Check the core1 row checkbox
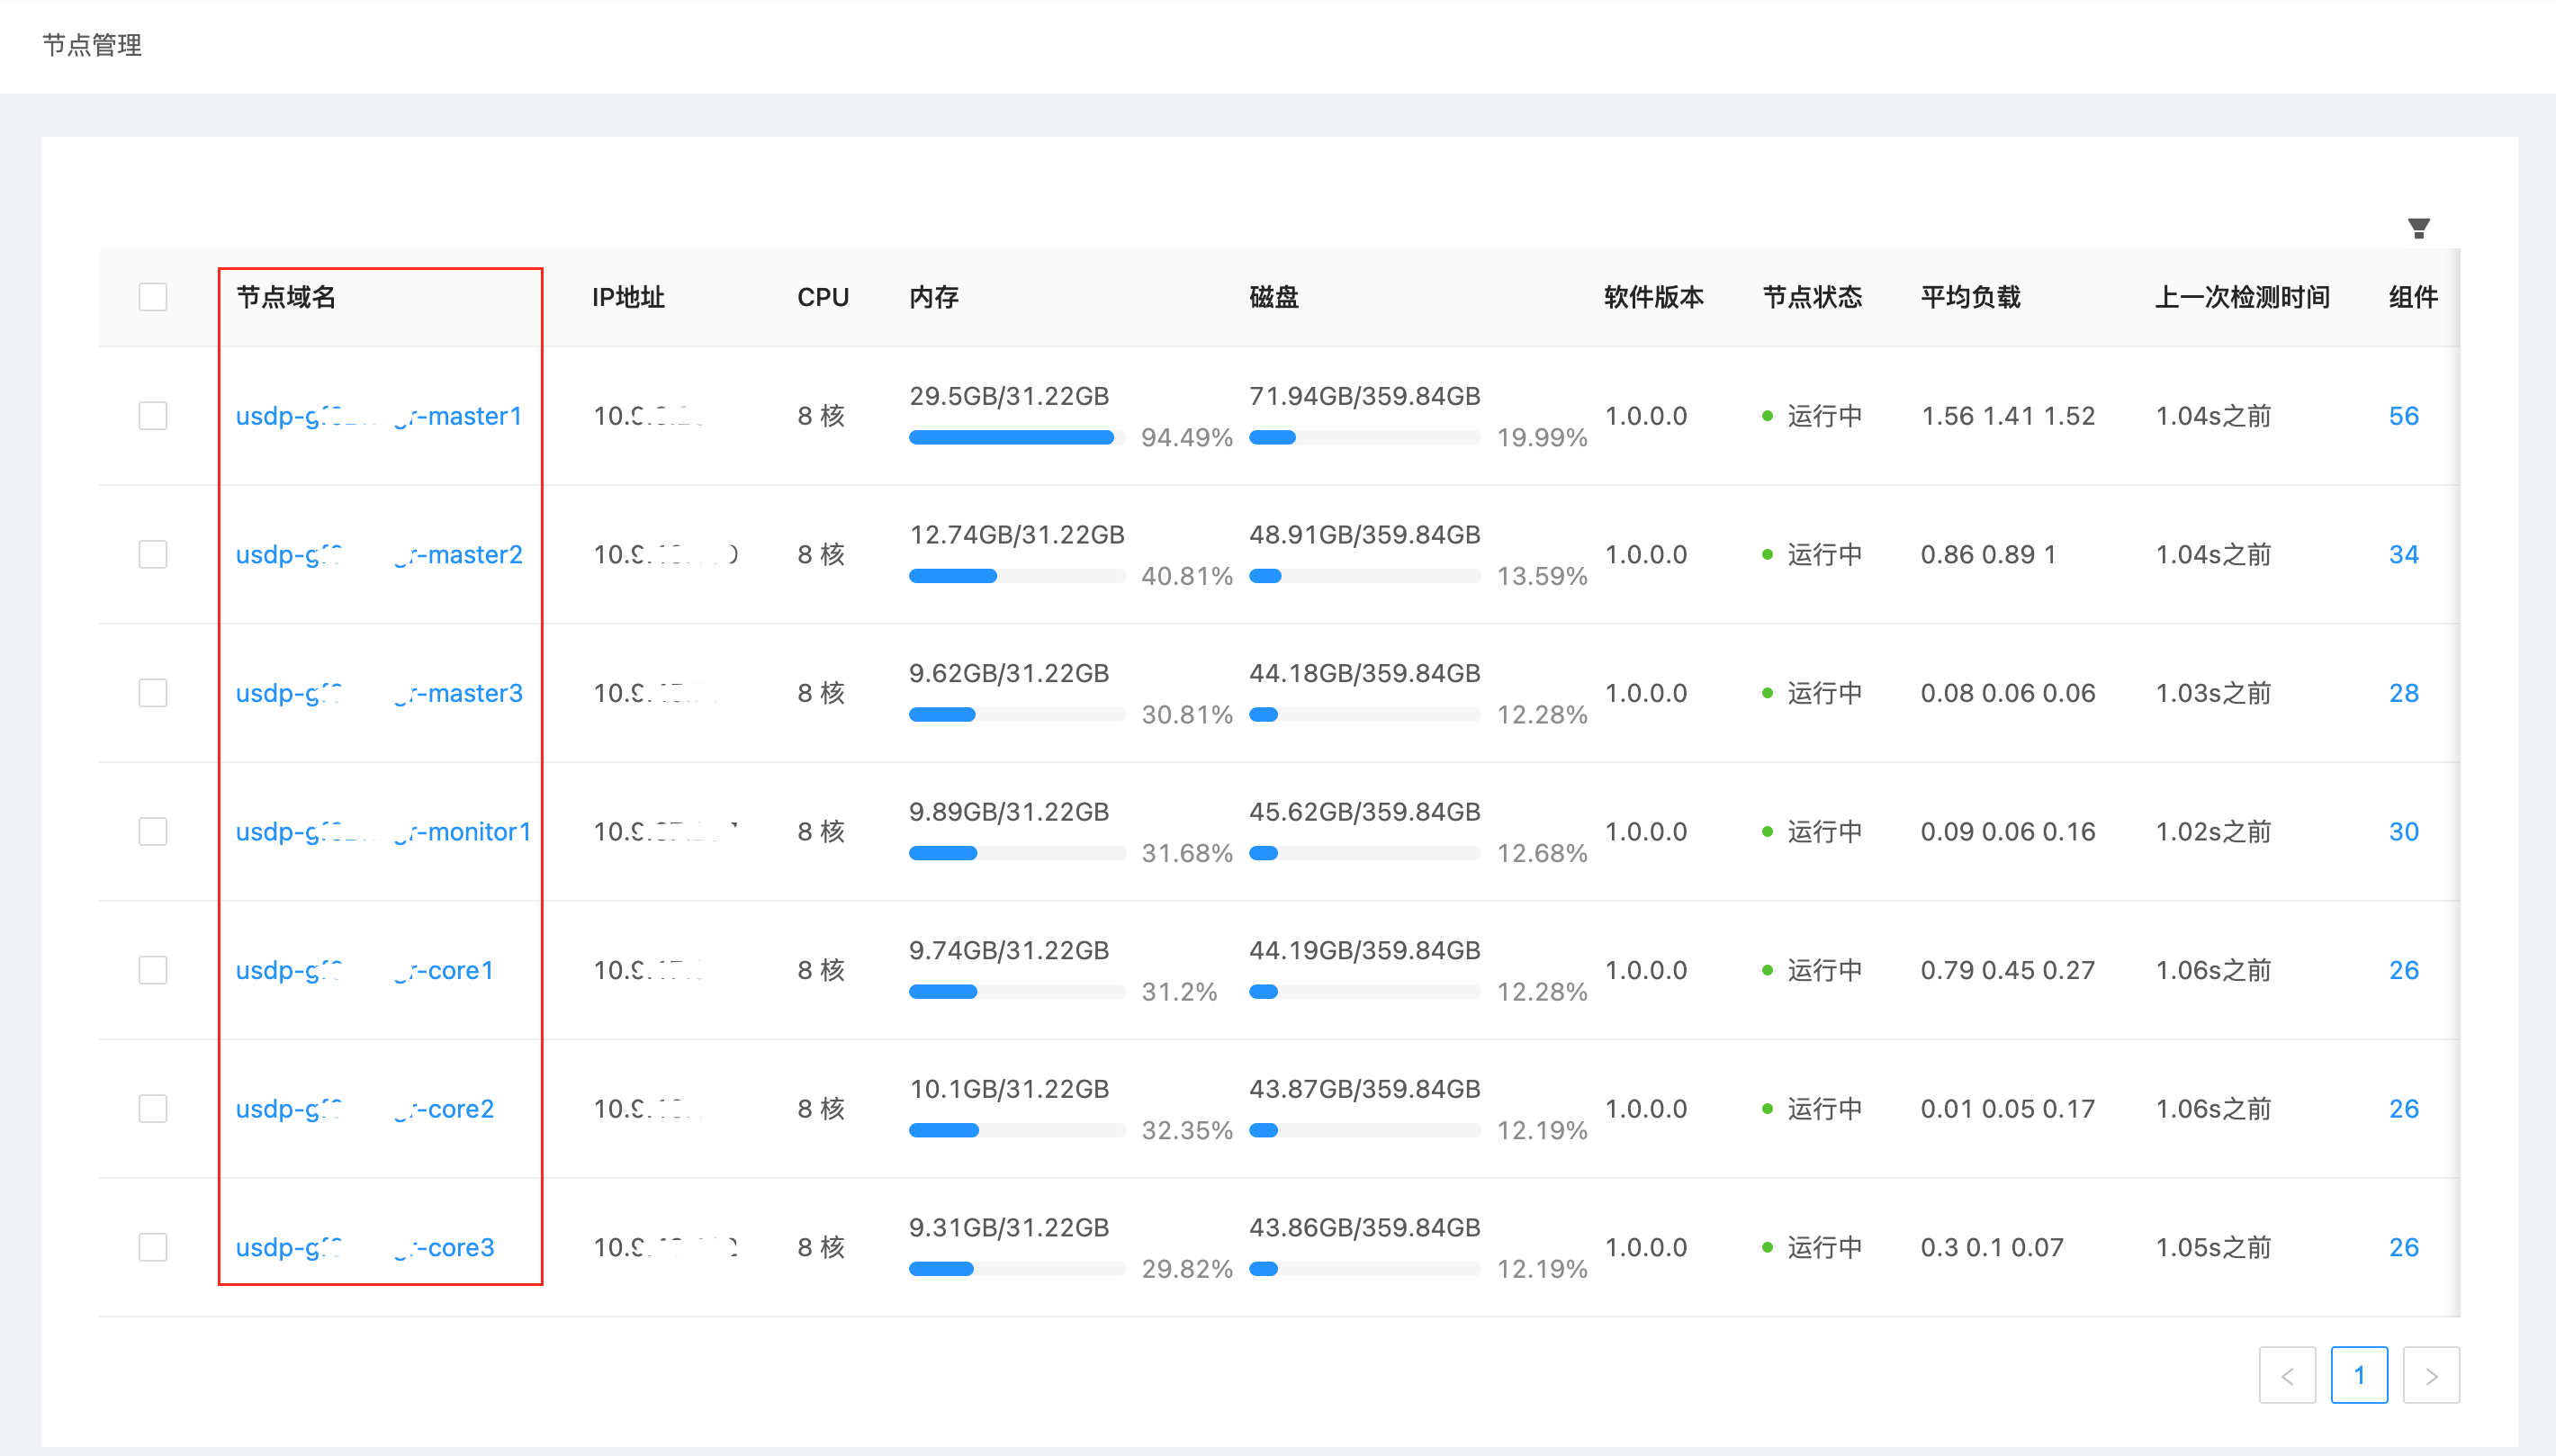 153,970
